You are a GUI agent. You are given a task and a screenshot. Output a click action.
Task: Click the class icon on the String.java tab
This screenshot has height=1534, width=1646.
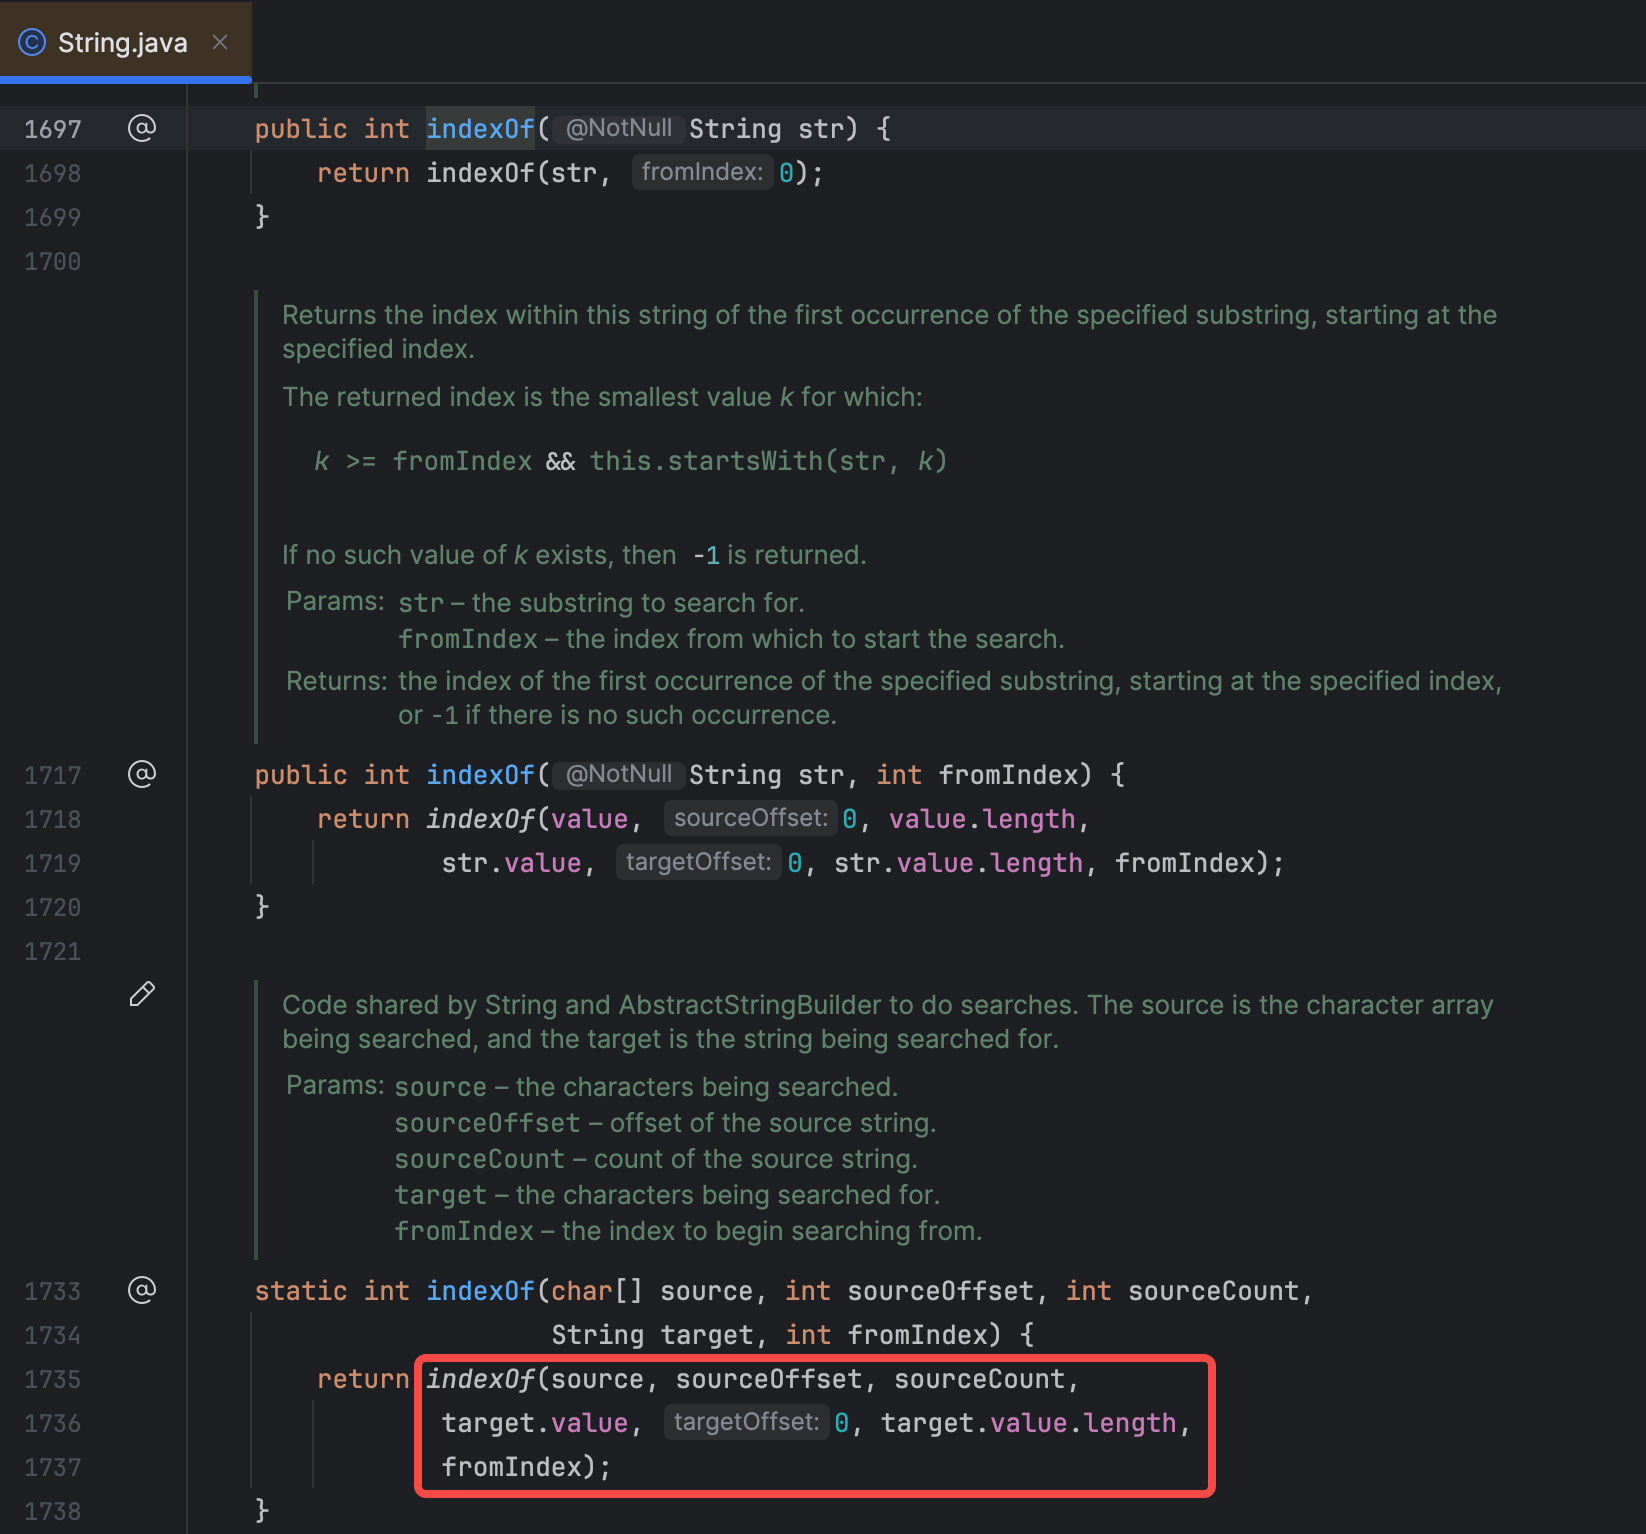[x=30, y=41]
